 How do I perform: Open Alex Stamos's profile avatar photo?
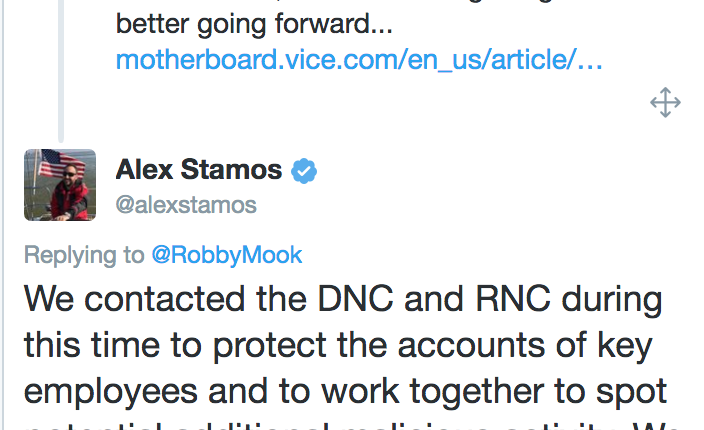(x=60, y=185)
